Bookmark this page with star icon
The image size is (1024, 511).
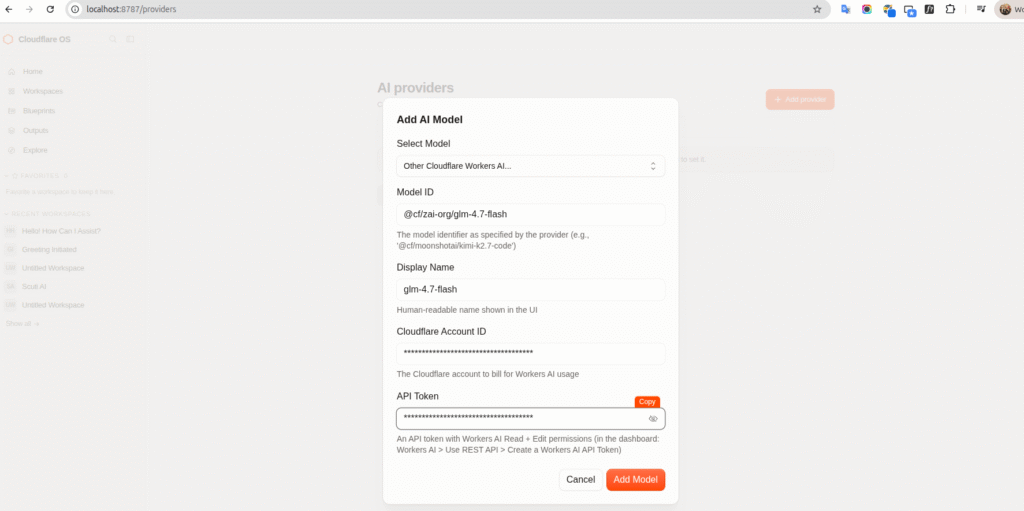click(816, 9)
